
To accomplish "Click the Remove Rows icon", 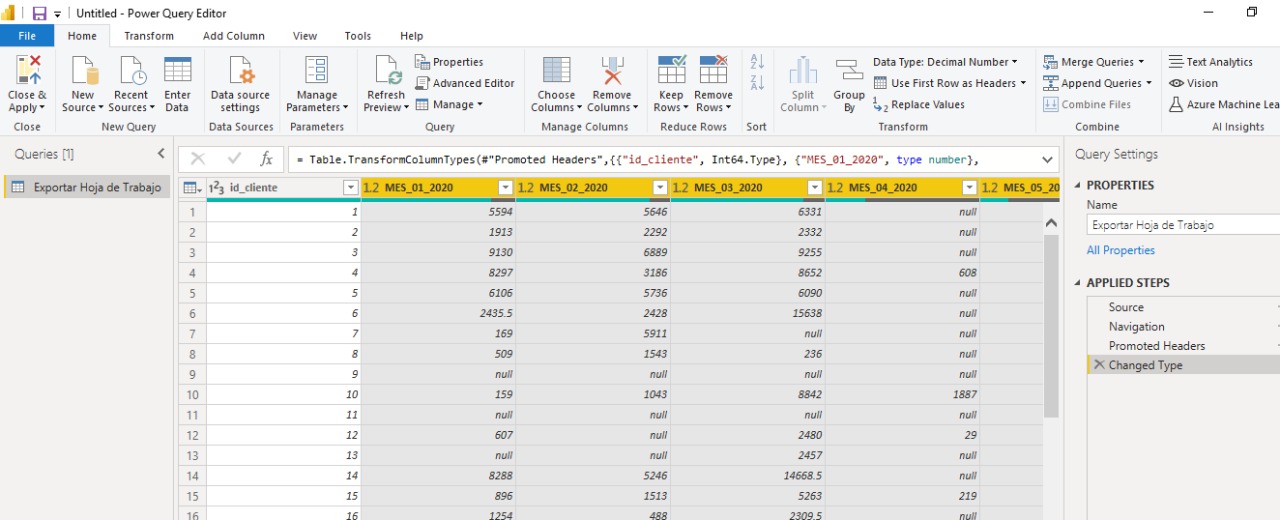I will [x=713, y=70].
